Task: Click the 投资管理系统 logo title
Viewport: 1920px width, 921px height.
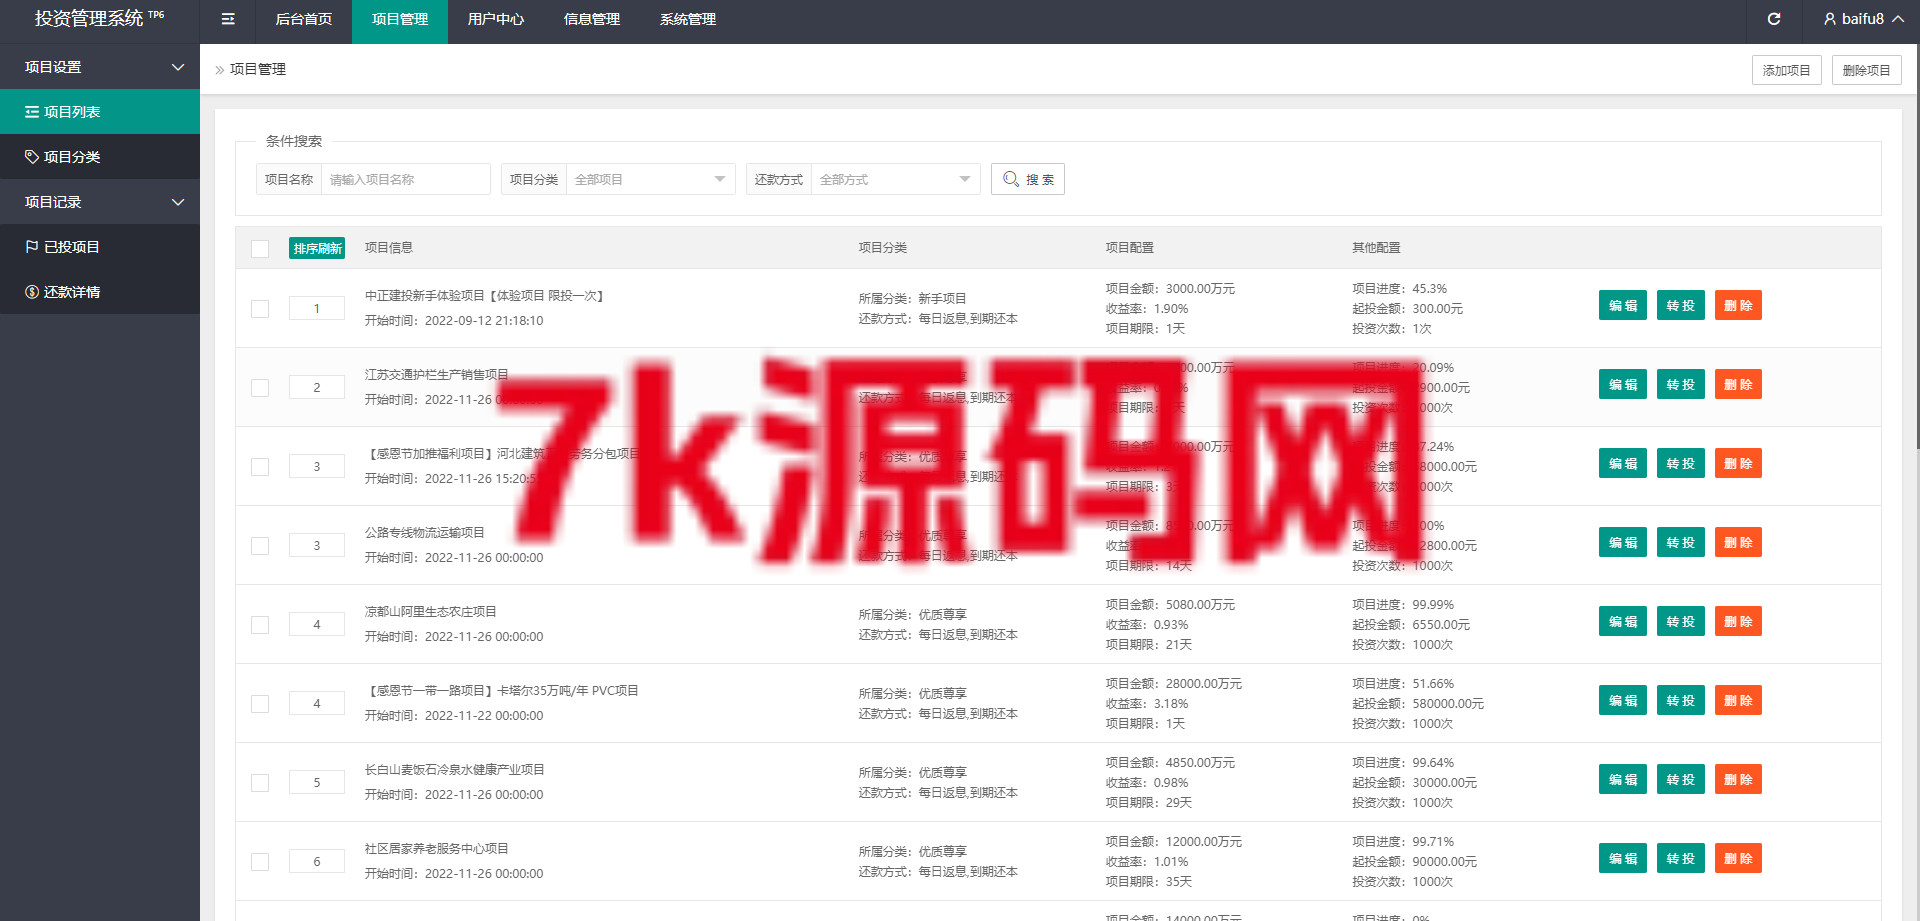Action: [x=99, y=19]
